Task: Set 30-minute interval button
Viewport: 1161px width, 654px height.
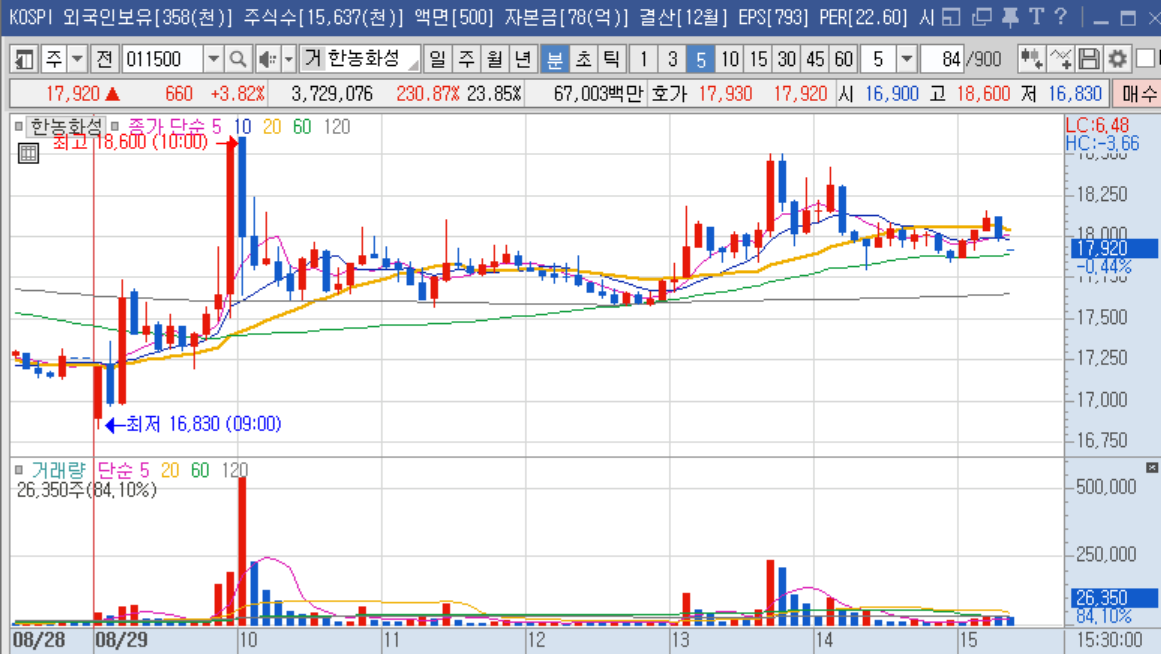Action: pyautogui.click(x=786, y=59)
